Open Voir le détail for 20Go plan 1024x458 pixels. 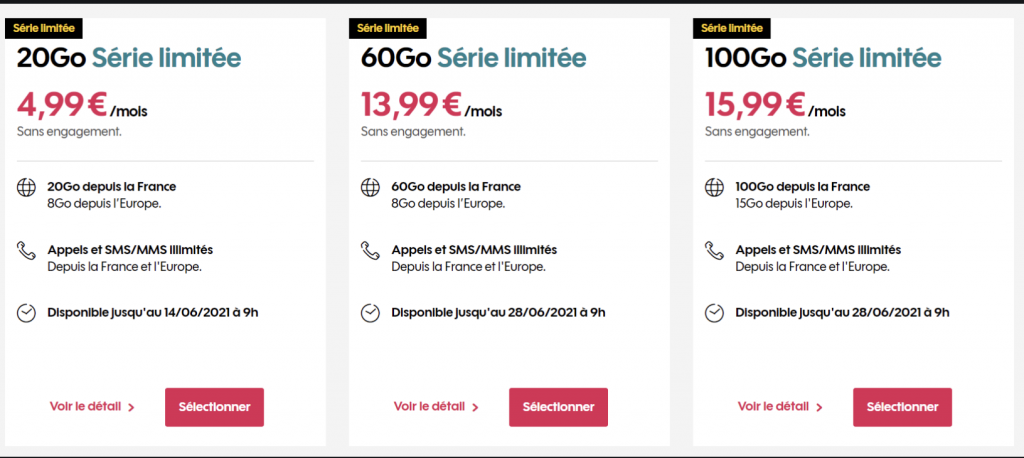point(91,407)
